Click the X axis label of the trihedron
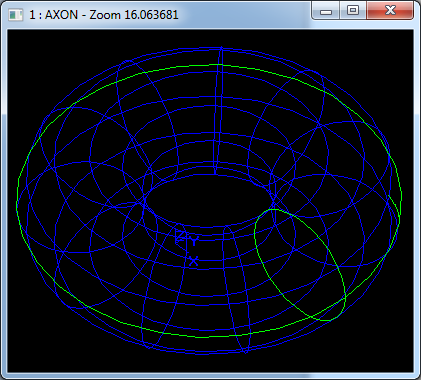Viewport: 421px width, 380px height. click(193, 261)
